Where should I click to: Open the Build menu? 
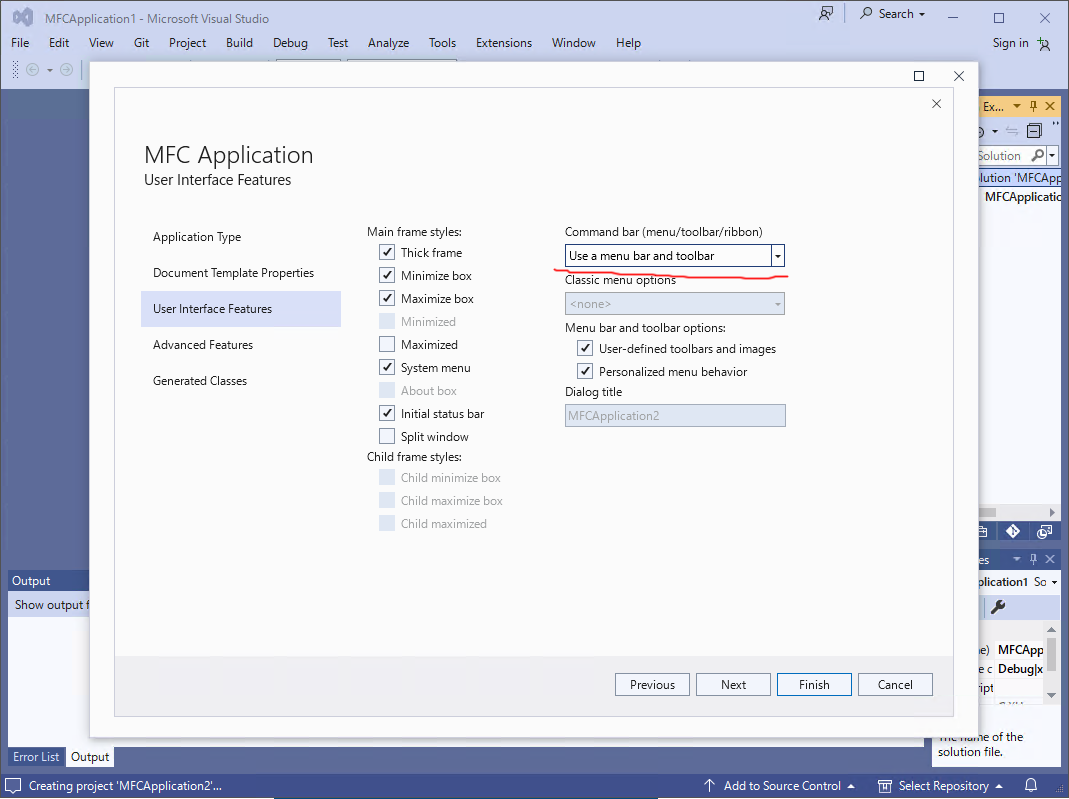point(239,43)
